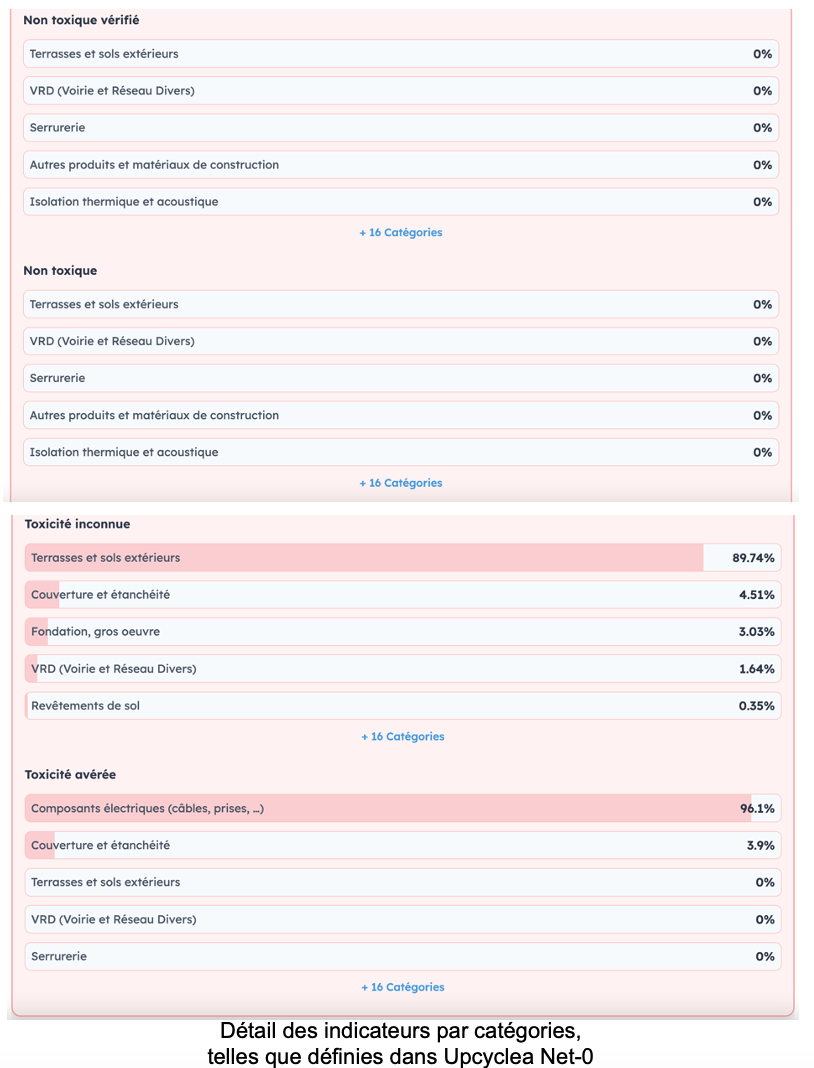Viewport: 814px width, 1068px height.
Task: Select Isolation thermique row under Non toxique vérifié
Action: coord(401,202)
